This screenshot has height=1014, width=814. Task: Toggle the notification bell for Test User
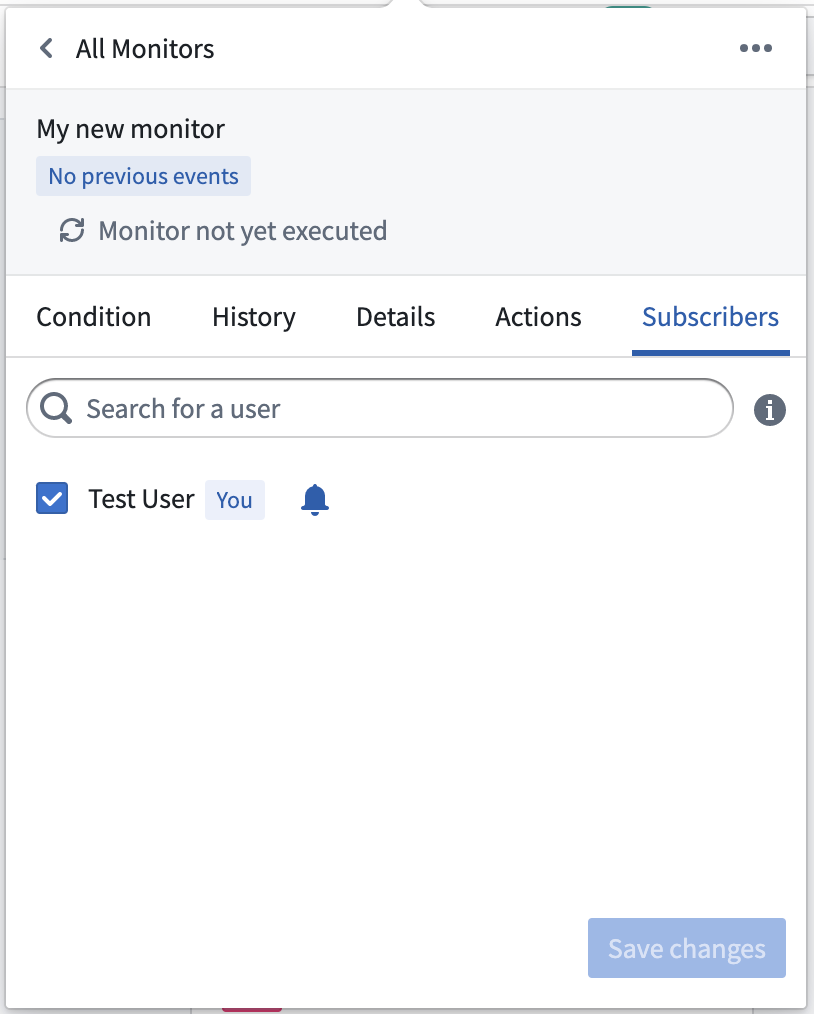point(315,499)
